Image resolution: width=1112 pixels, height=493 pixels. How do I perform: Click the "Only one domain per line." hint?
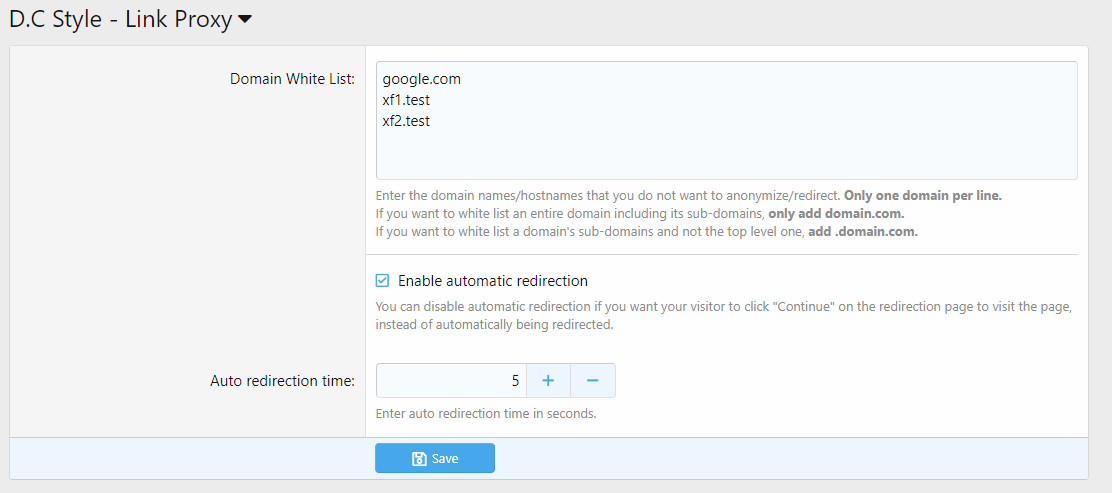[x=922, y=196]
